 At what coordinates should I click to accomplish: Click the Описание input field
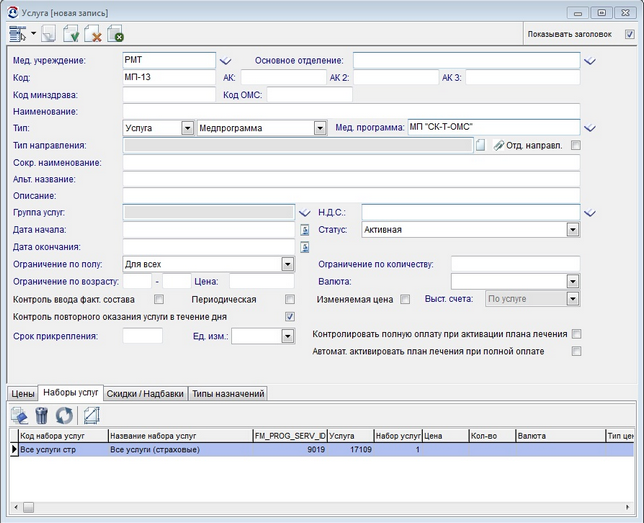351,196
